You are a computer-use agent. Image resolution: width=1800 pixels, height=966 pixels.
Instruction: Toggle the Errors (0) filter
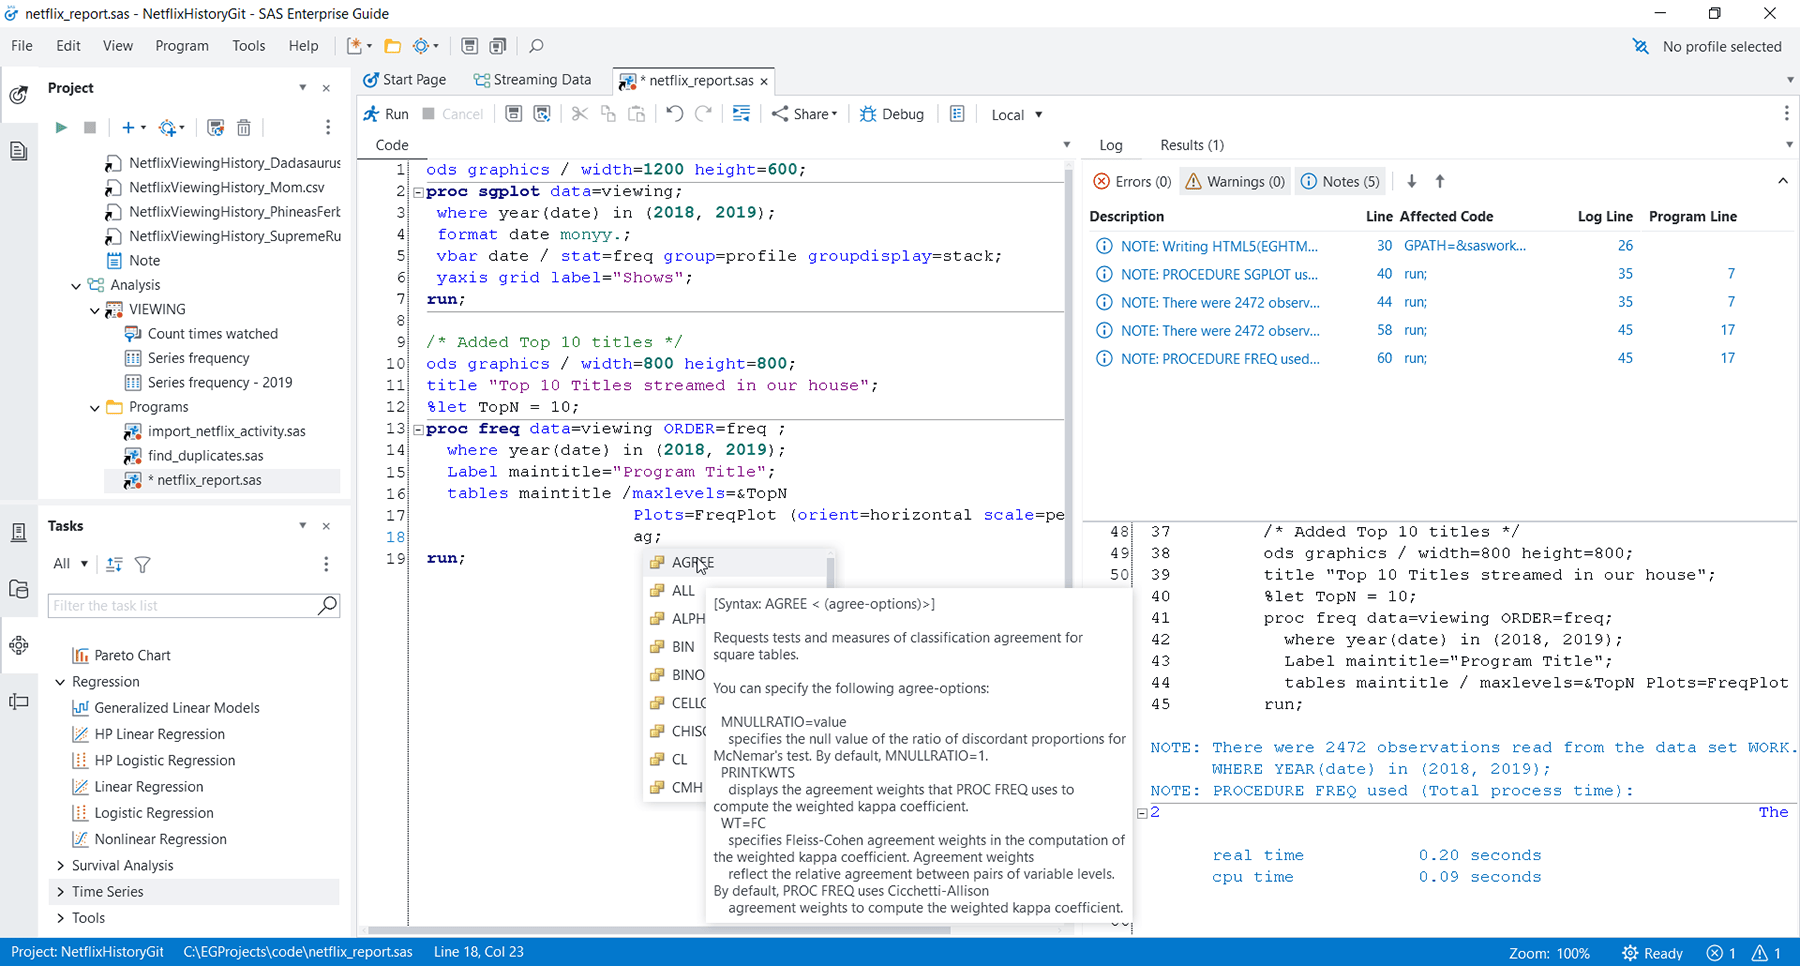click(1132, 181)
